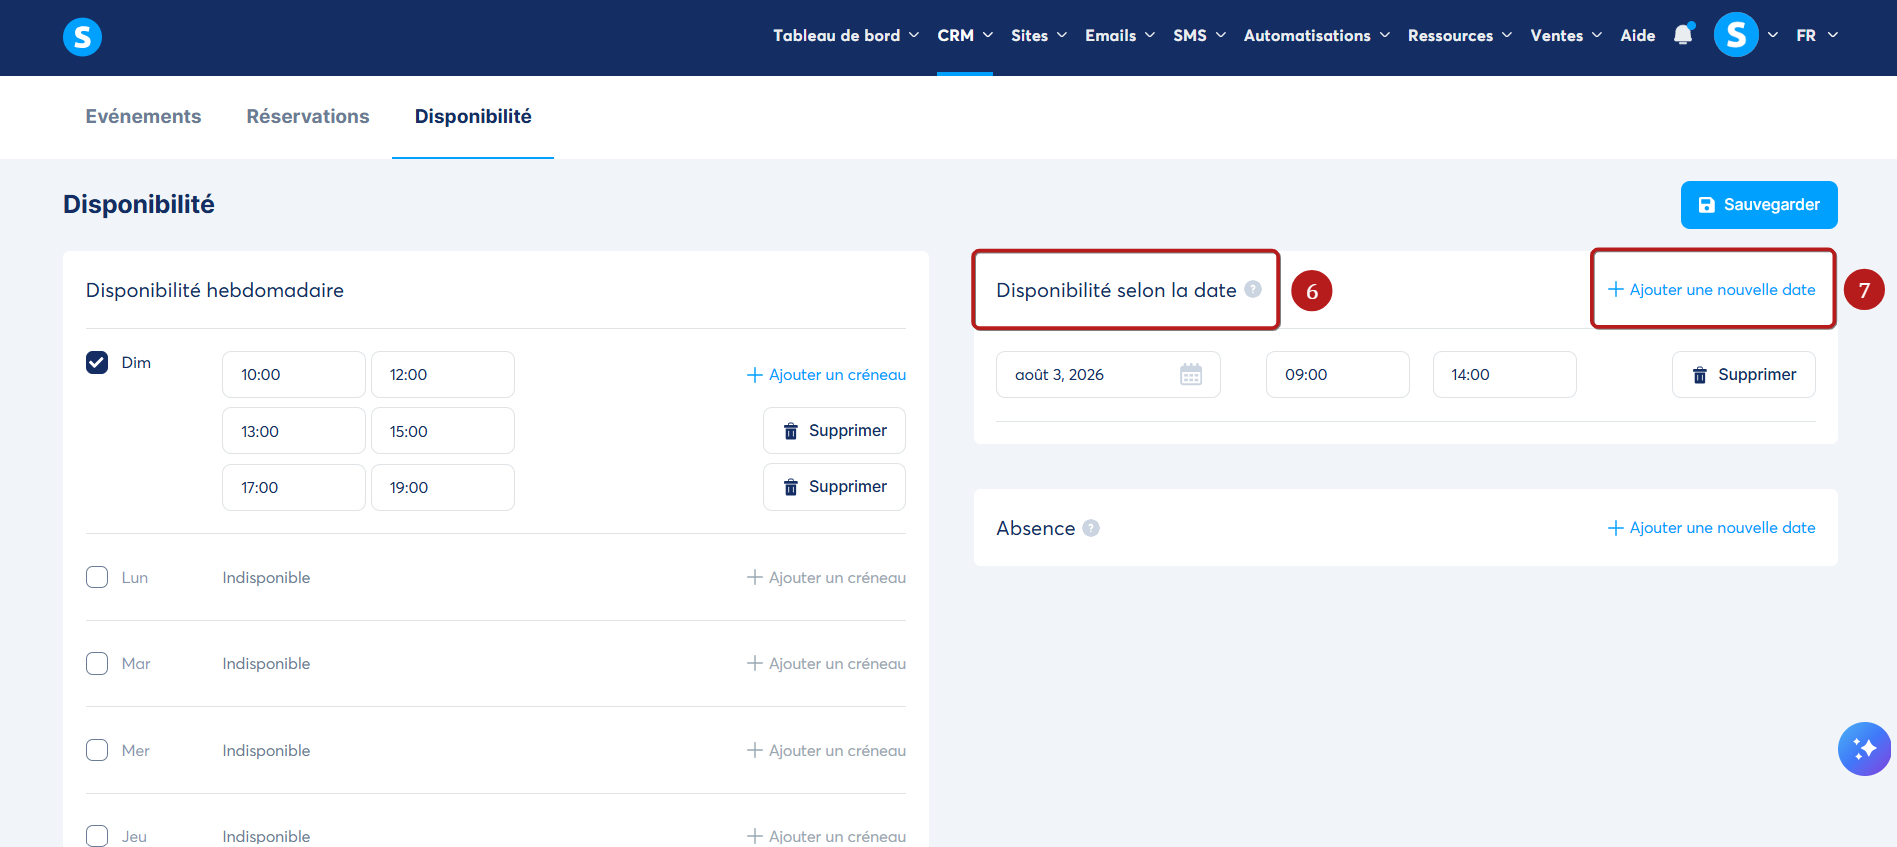Select the Disponibilité tab
The width and height of the screenshot is (1897, 847).
[473, 116]
